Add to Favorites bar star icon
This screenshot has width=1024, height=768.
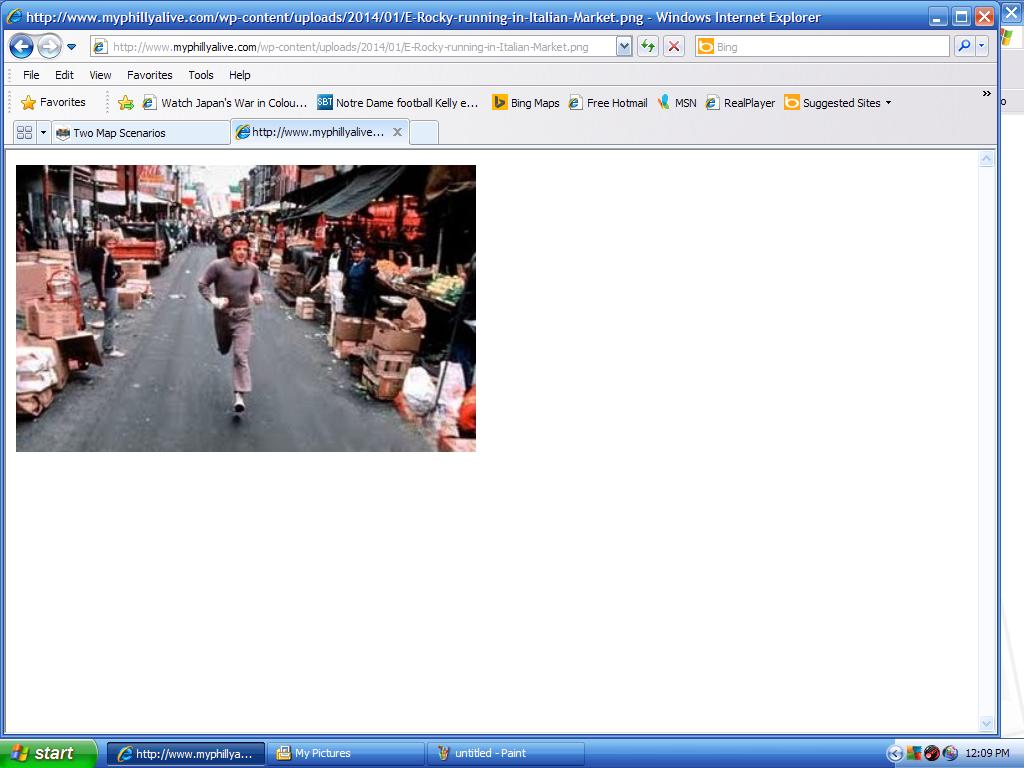(126, 103)
